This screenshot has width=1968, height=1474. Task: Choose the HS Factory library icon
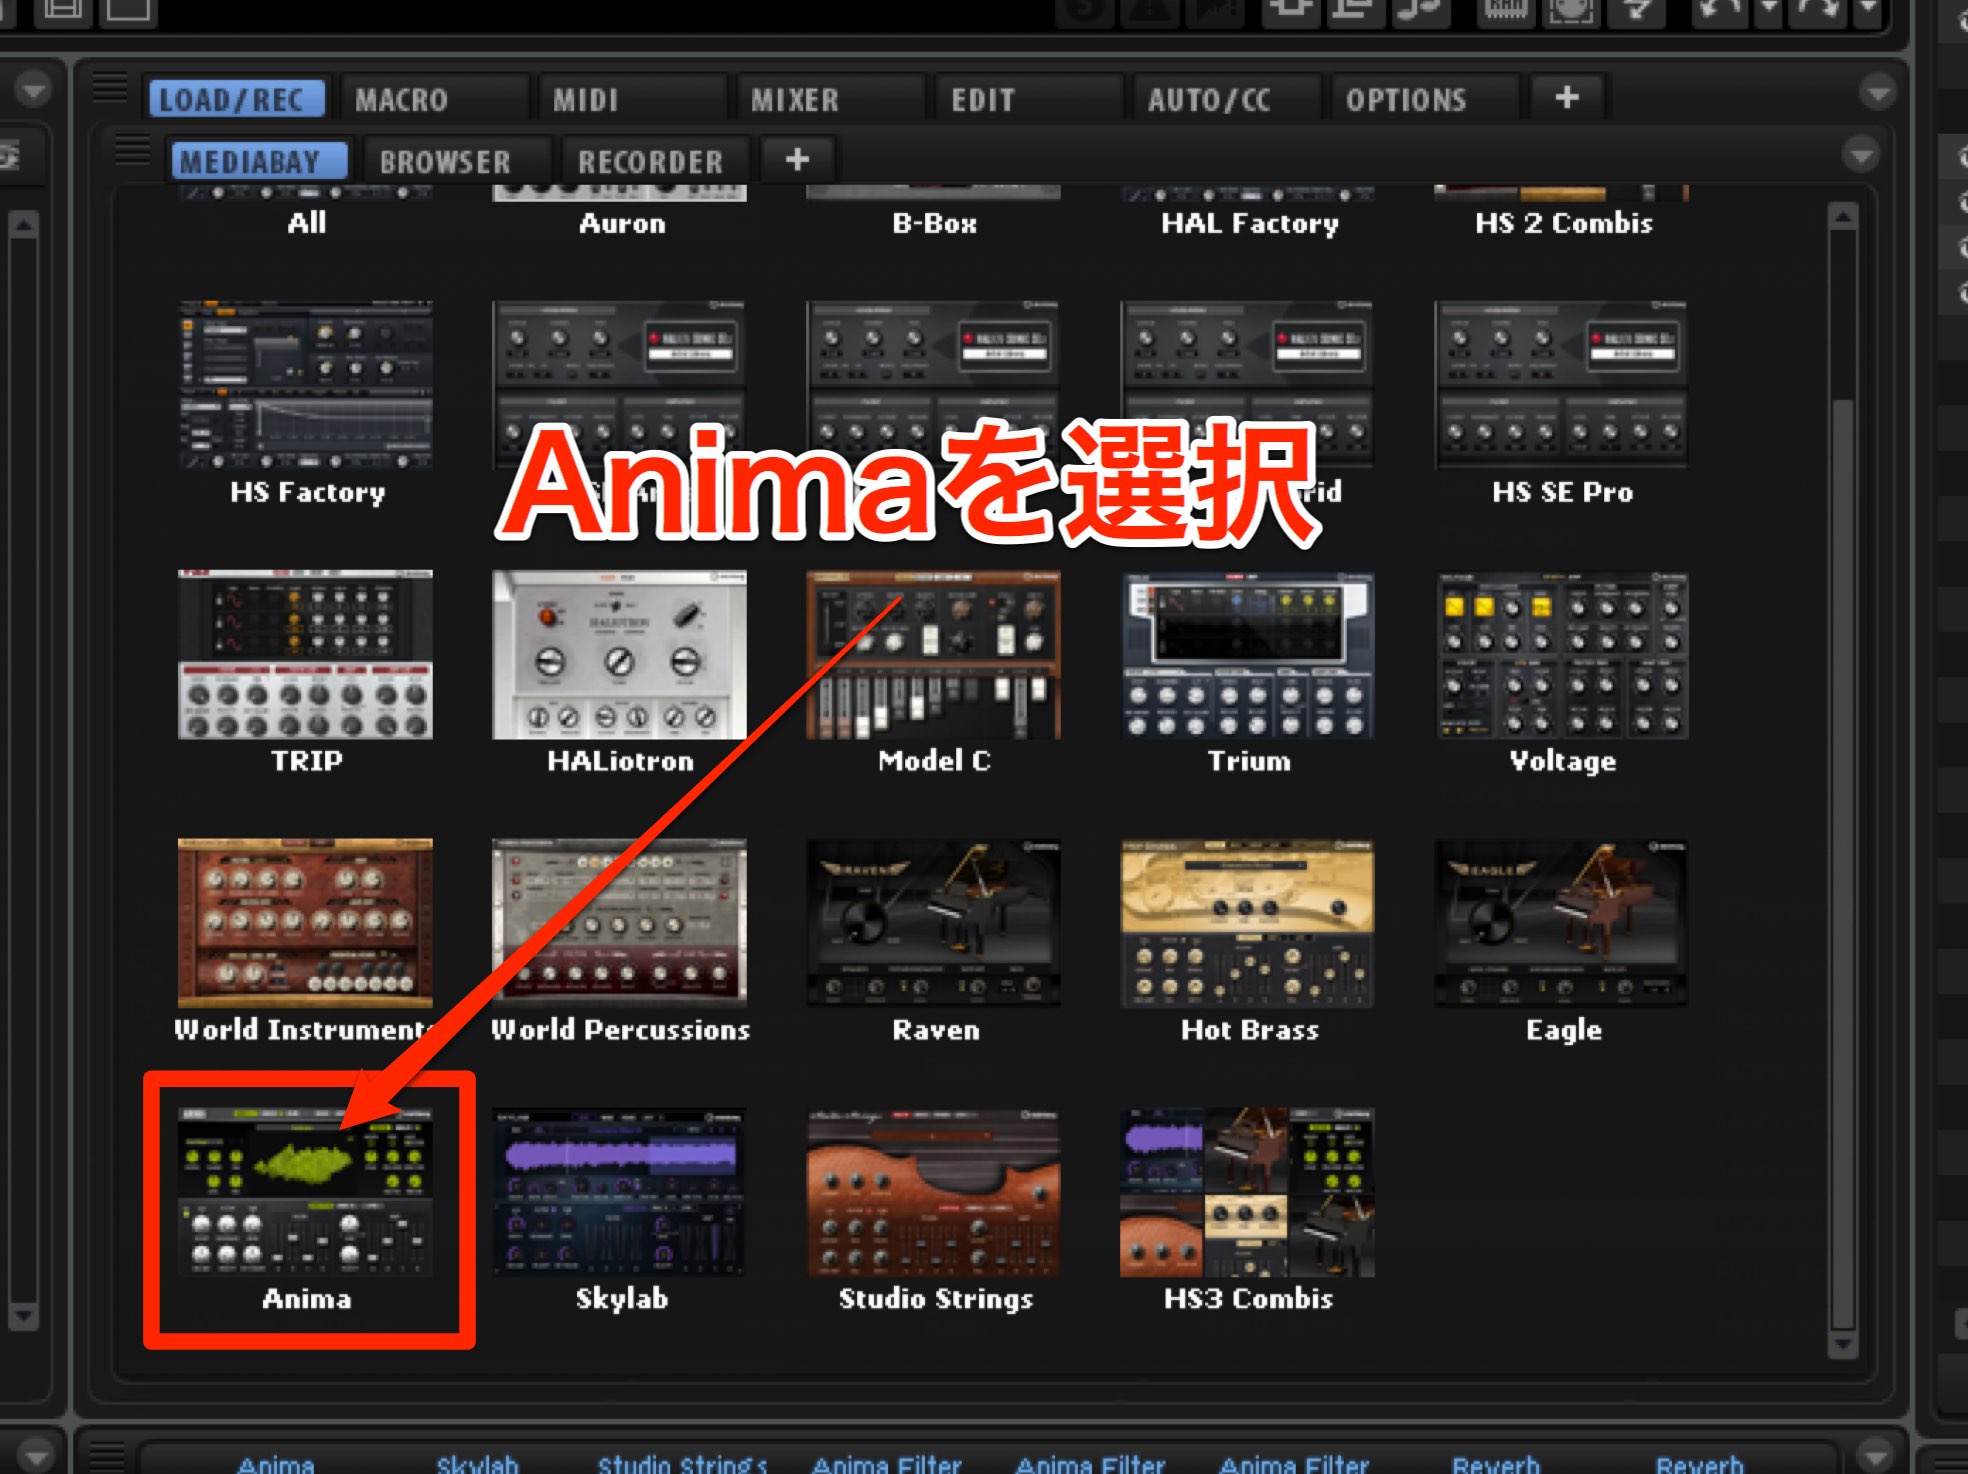click(305, 385)
